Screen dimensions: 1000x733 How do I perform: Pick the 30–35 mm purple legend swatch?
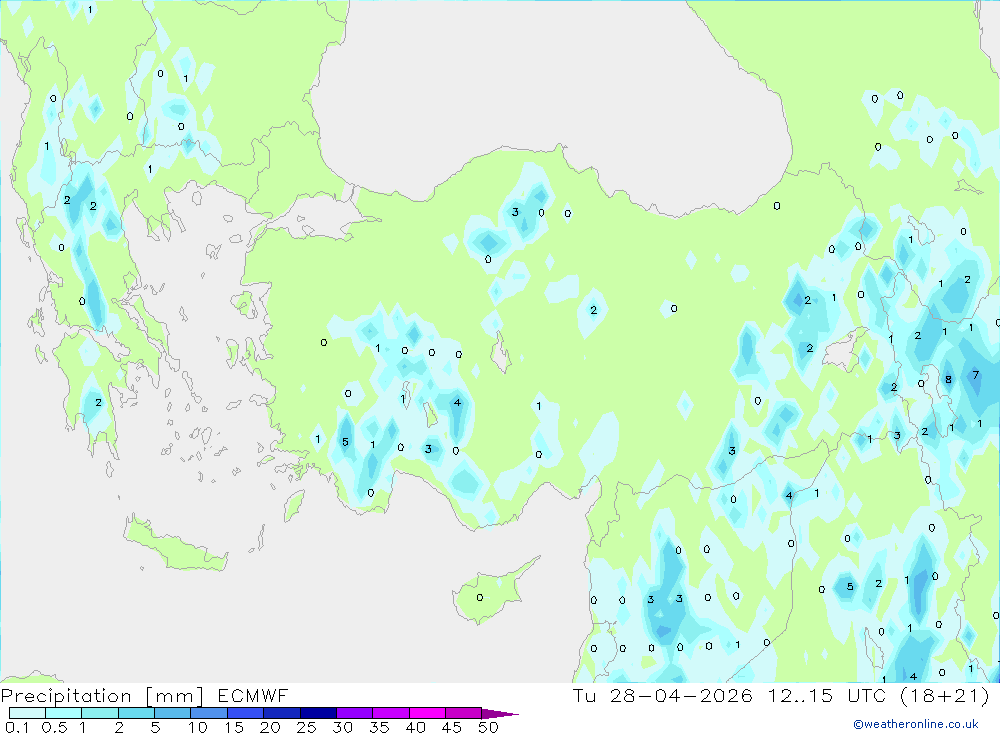click(x=354, y=713)
